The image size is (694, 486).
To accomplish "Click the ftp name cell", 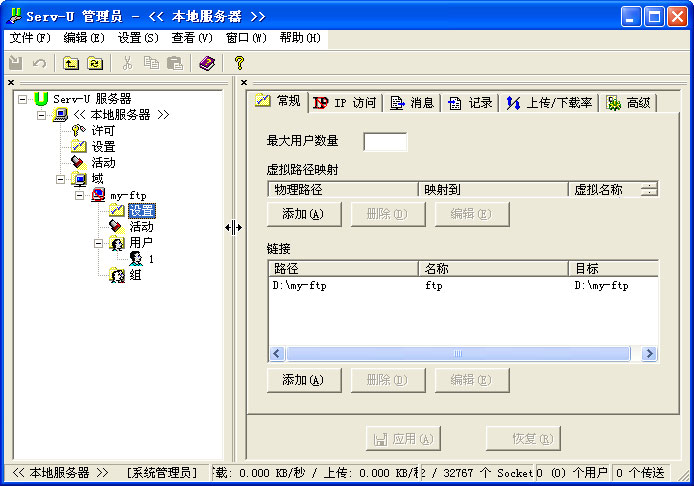I will (434, 285).
